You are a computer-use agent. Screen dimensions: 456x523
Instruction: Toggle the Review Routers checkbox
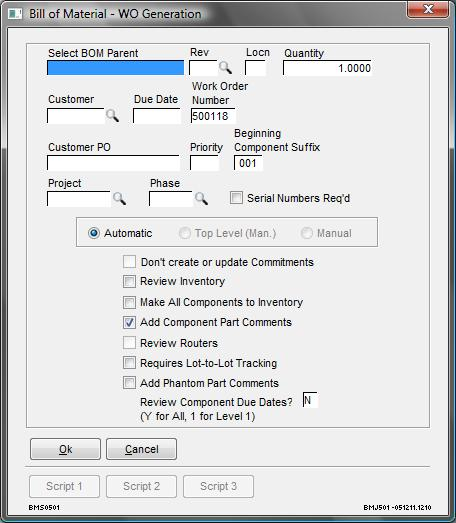(x=129, y=343)
